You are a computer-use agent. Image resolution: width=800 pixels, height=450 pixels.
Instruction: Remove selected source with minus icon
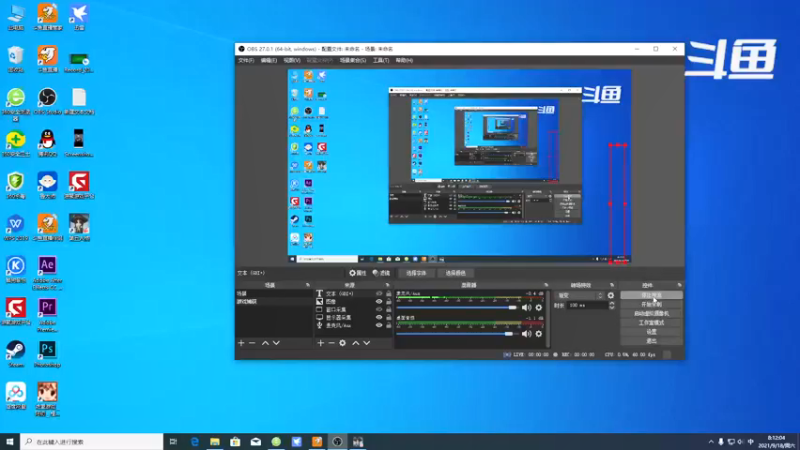click(x=331, y=343)
